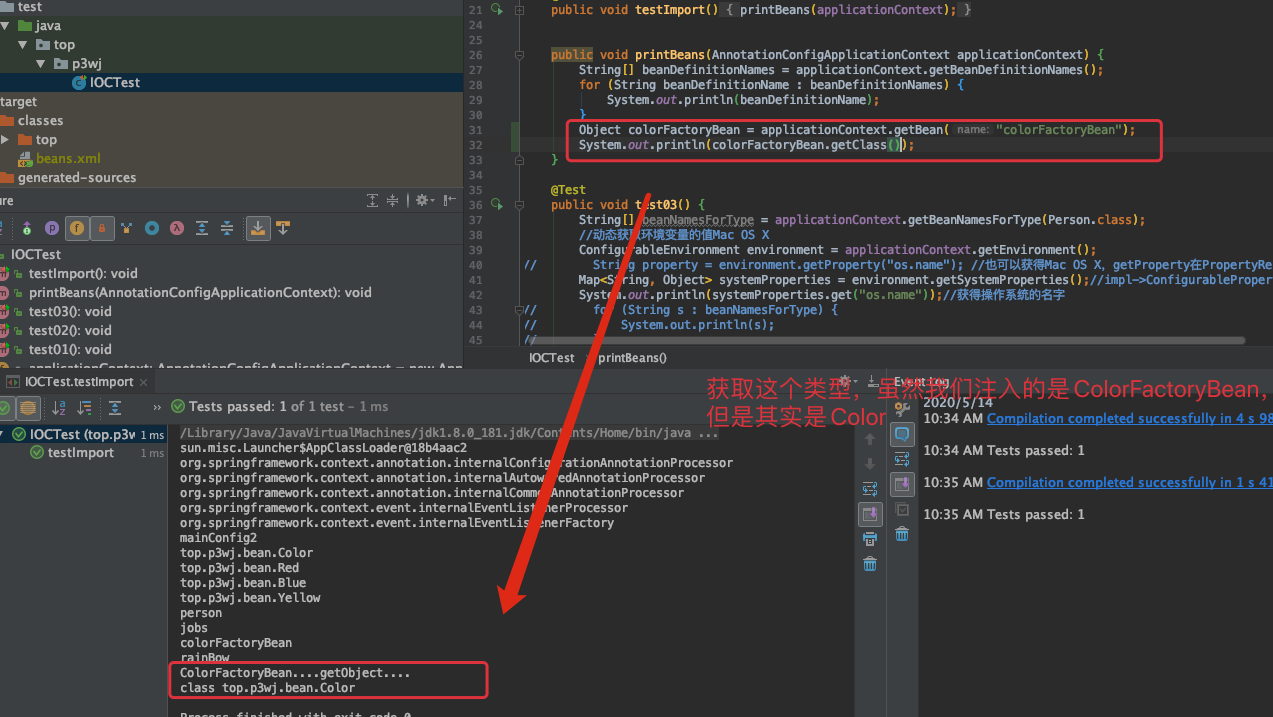Click Mark all as read in Event Log
This screenshot has width=1273, height=717.
(902, 509)
